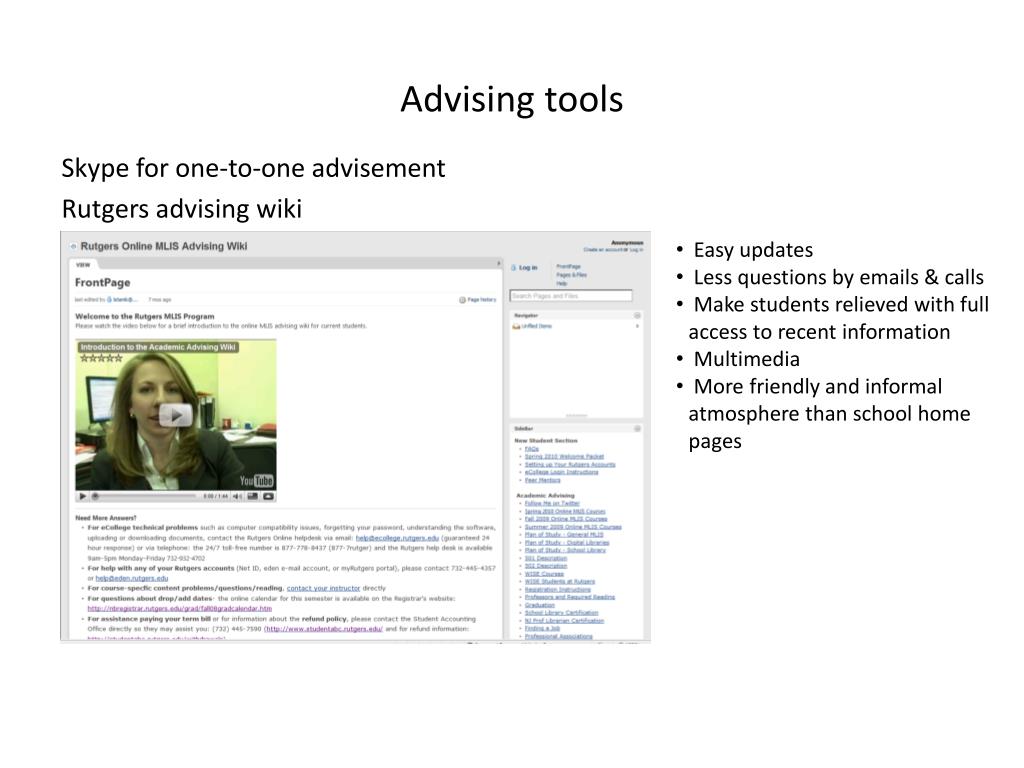This screenshot has width=1024, height=768.
Task: Open WISE Students at Rutgers link
Action: tap(560, 581)
